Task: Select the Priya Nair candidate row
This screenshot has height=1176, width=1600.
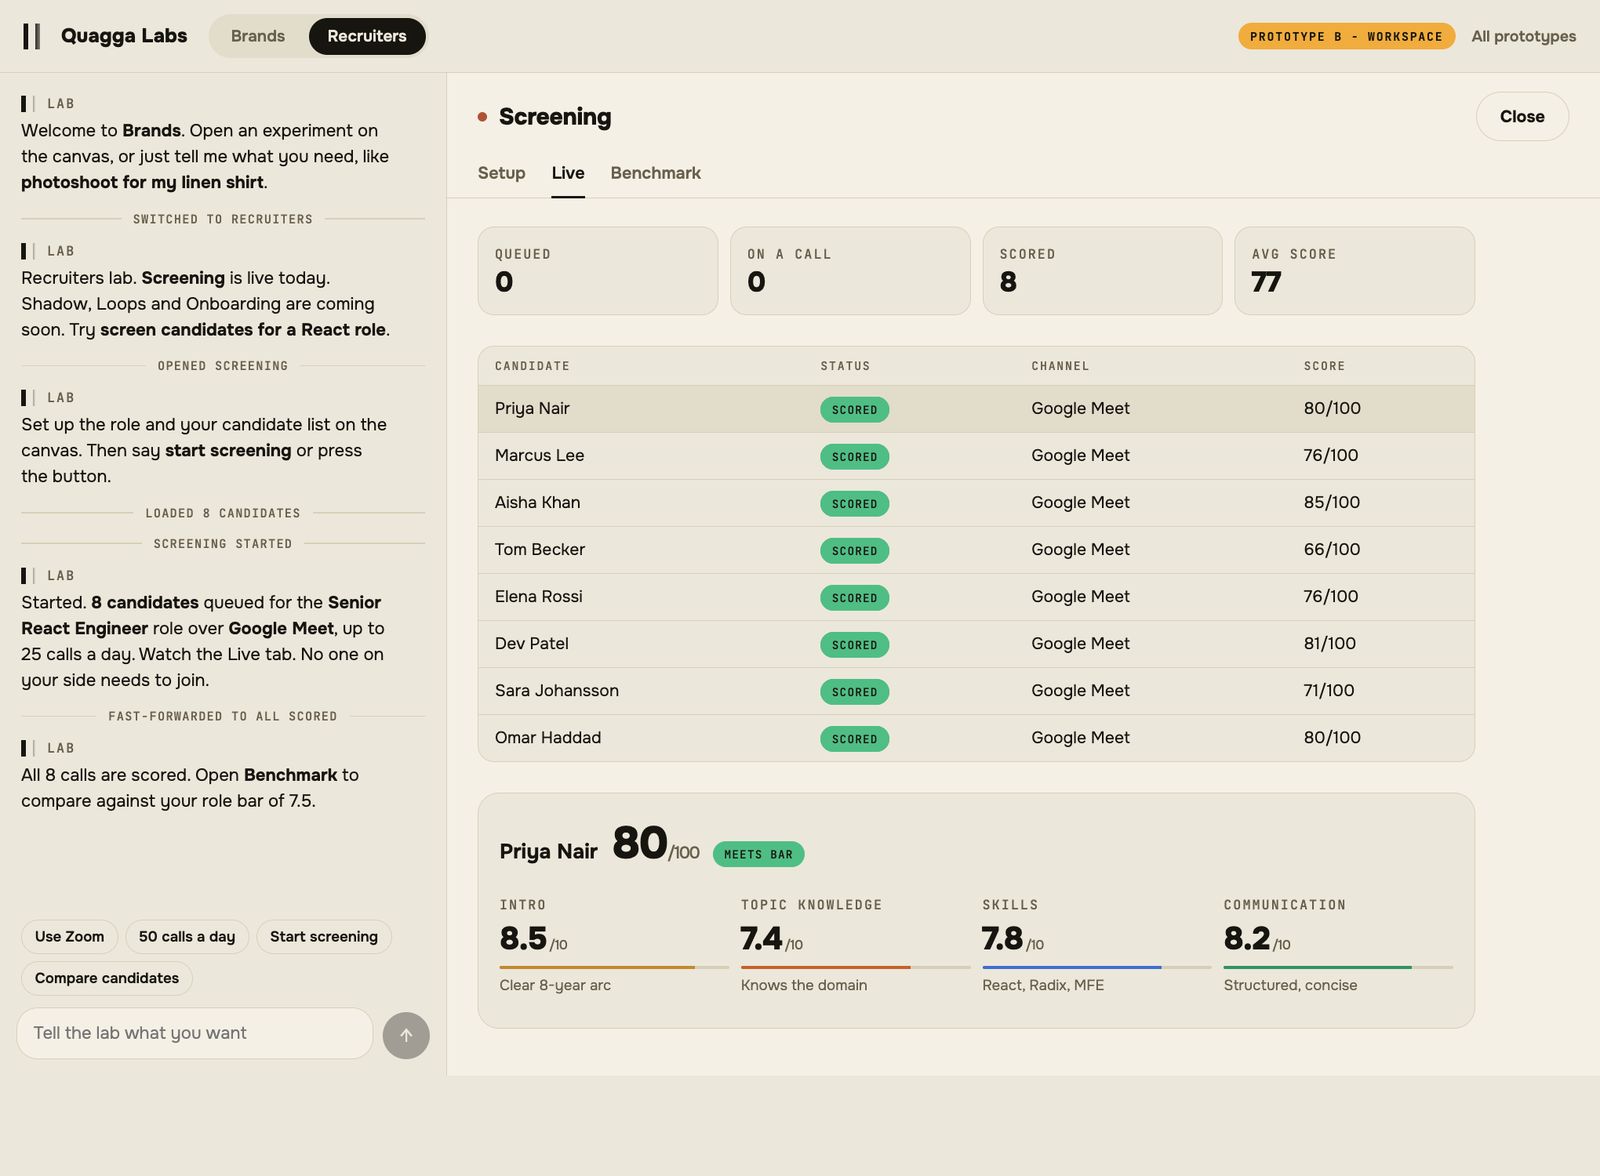Action: [976, 409]
